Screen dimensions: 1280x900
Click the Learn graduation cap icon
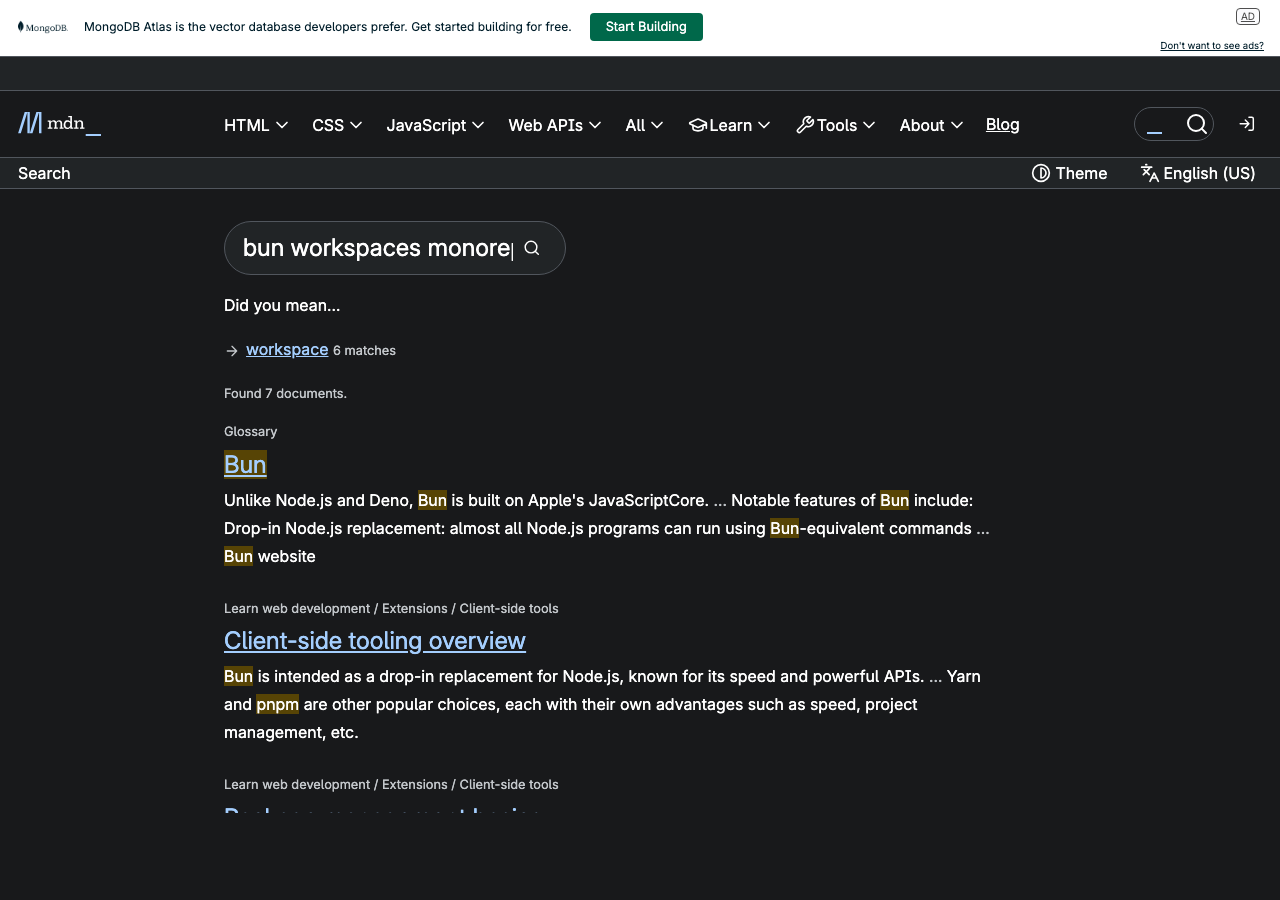698,124
